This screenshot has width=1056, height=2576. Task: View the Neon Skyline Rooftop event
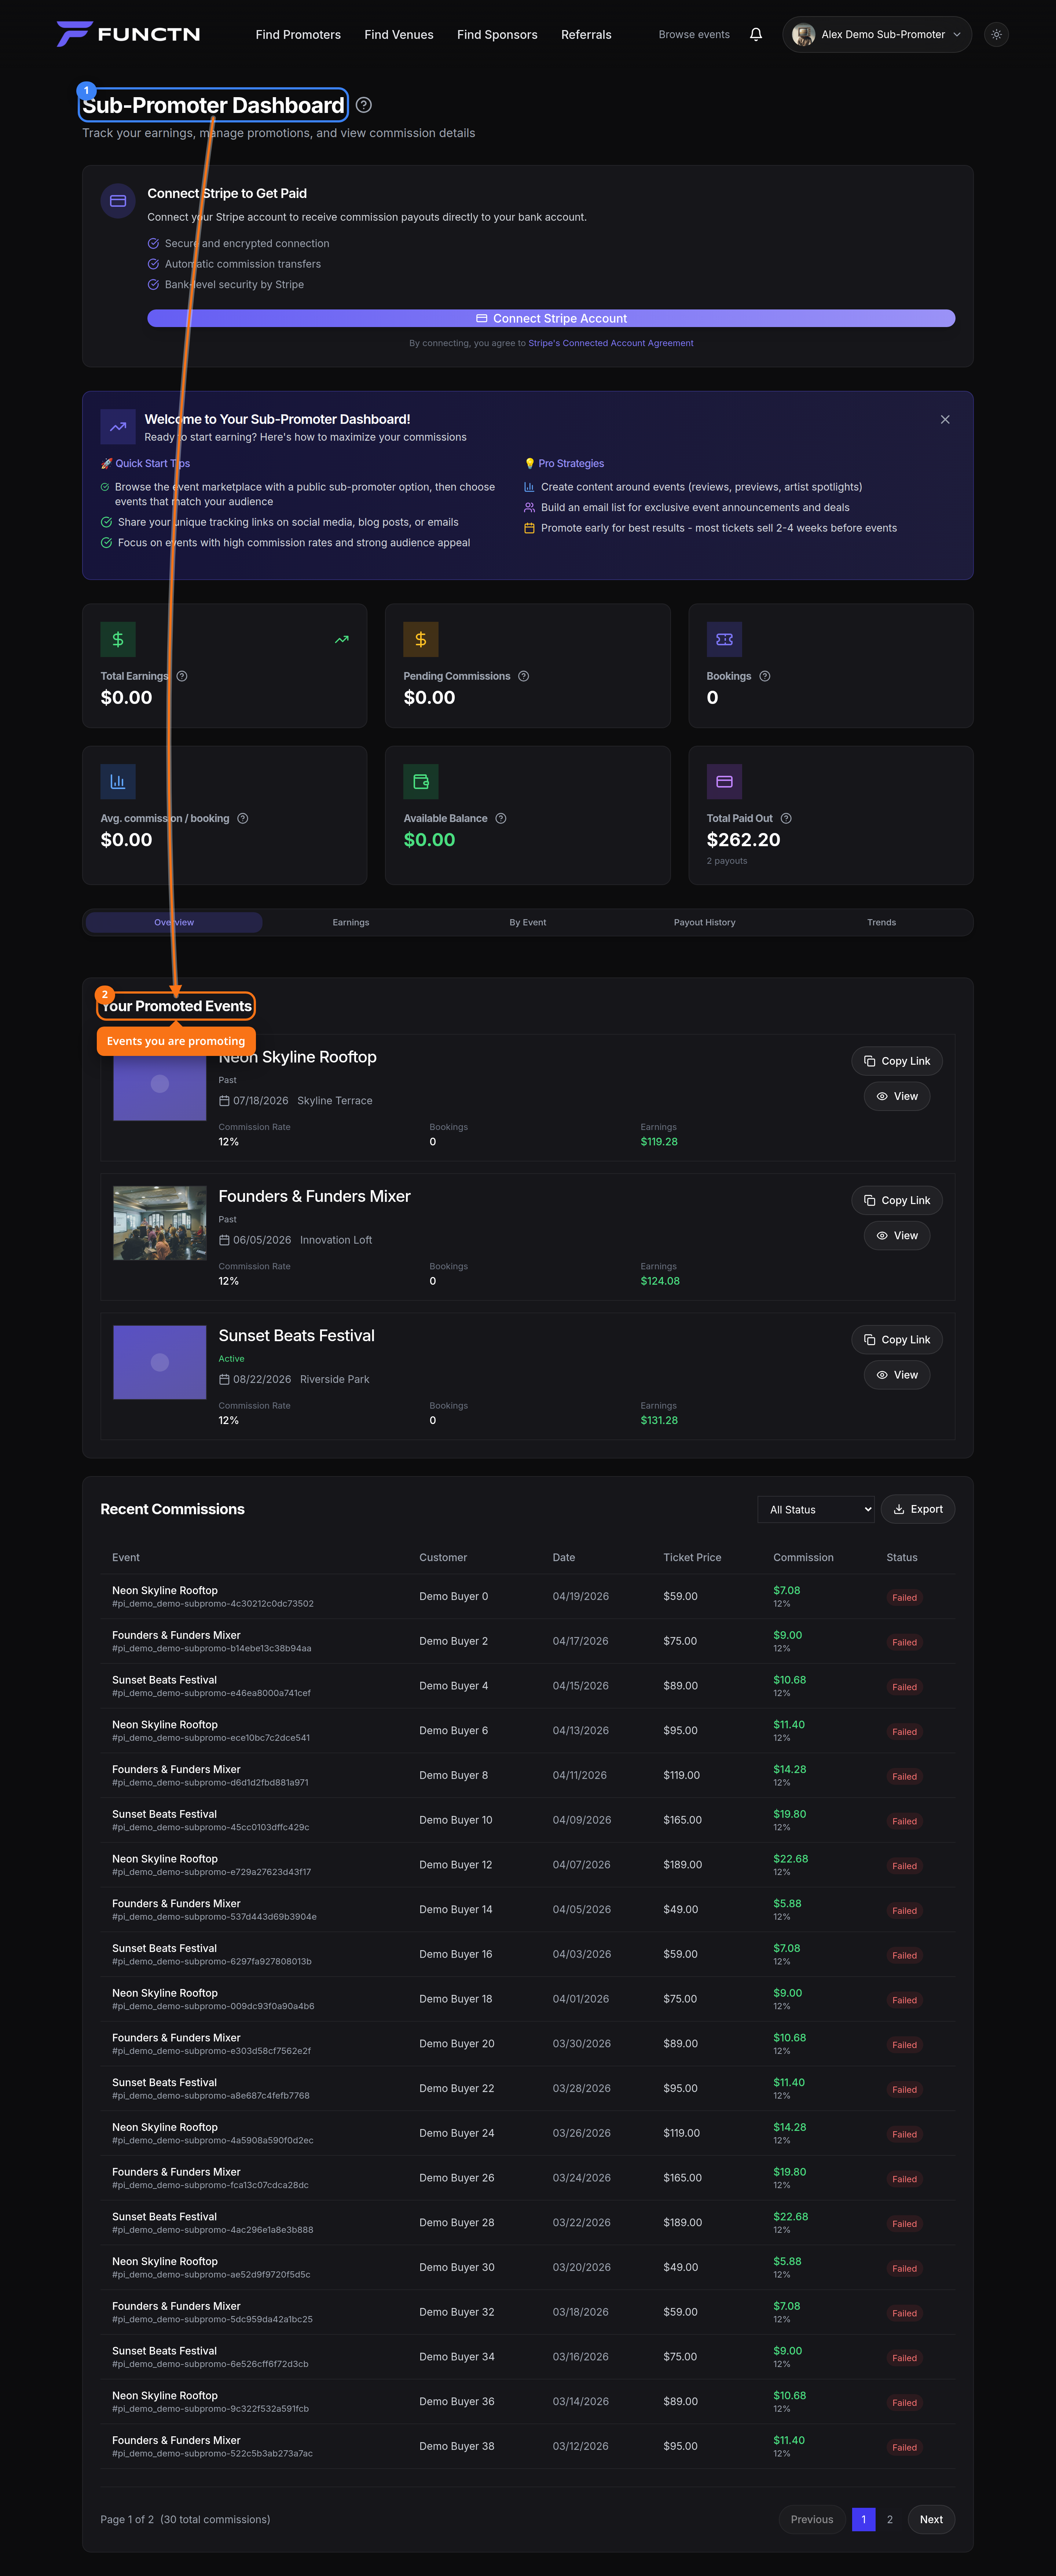point(897,1096)
